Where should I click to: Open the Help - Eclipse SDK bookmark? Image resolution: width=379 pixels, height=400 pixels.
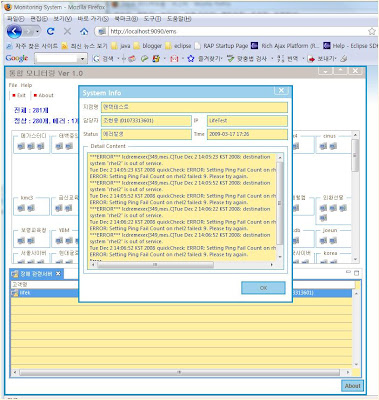[x=351, y=46]
